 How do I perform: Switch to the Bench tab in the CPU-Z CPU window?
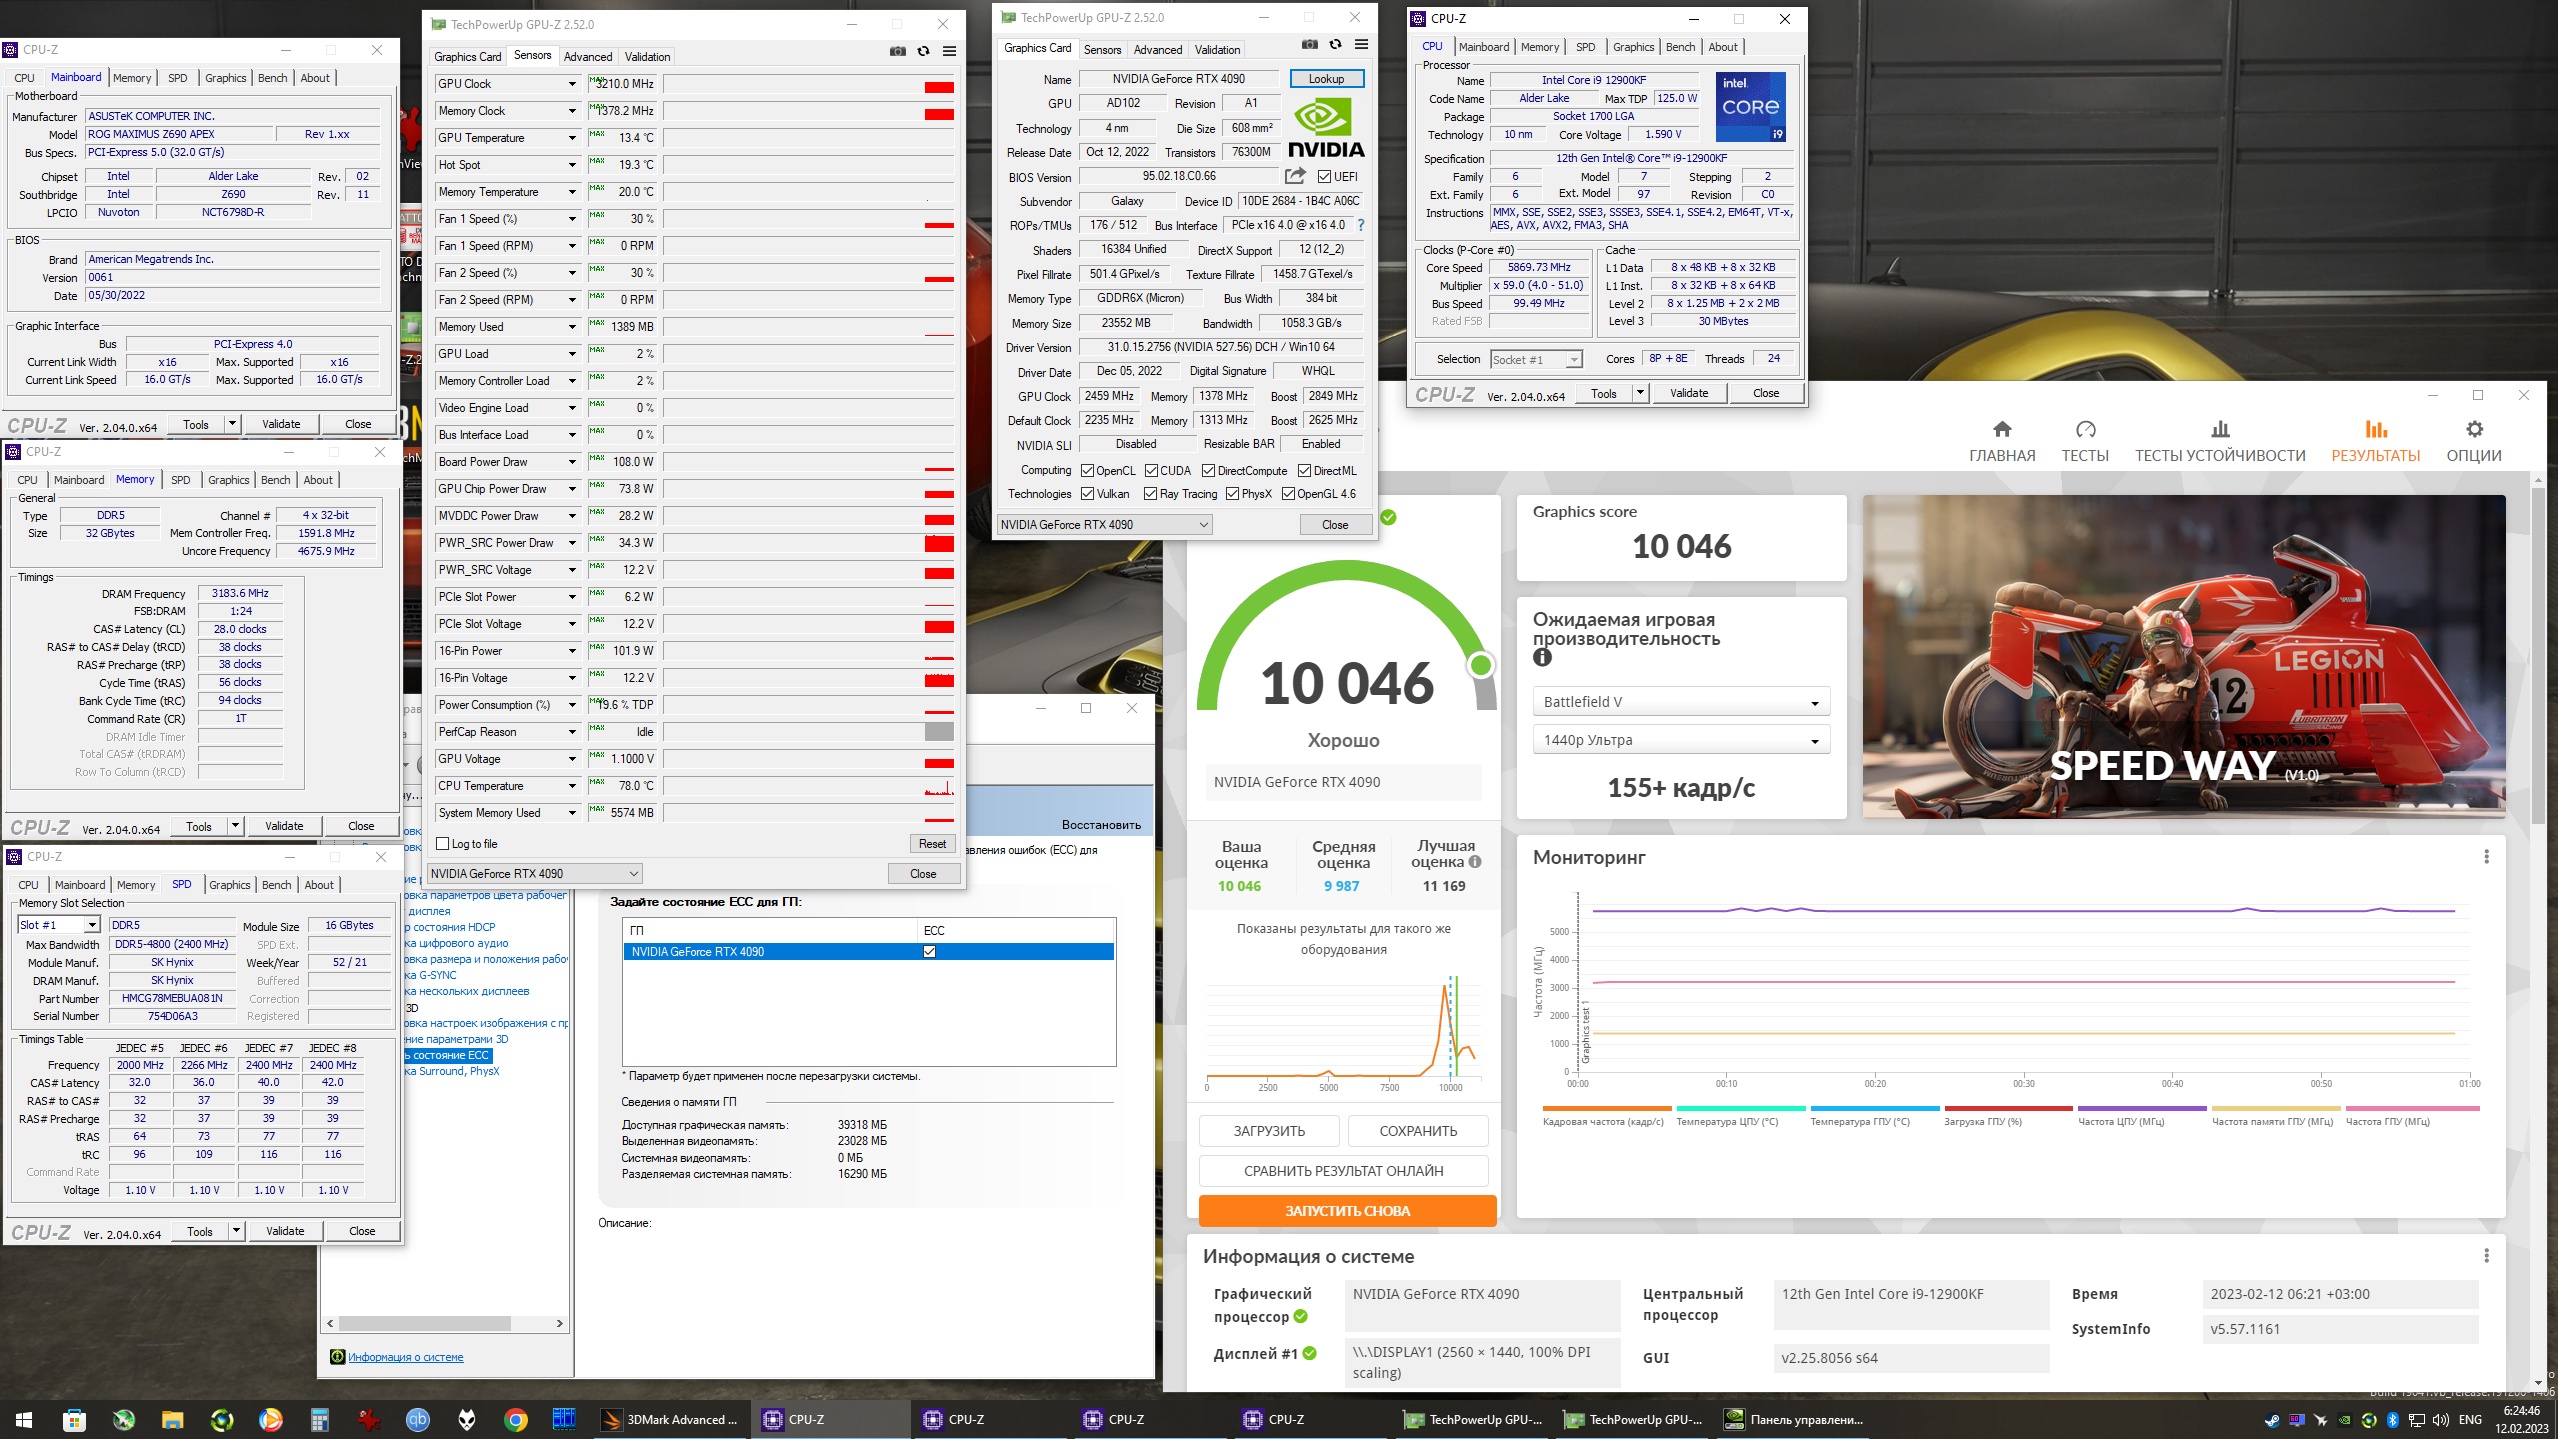pyautogui.click(x=1680, y=47)
